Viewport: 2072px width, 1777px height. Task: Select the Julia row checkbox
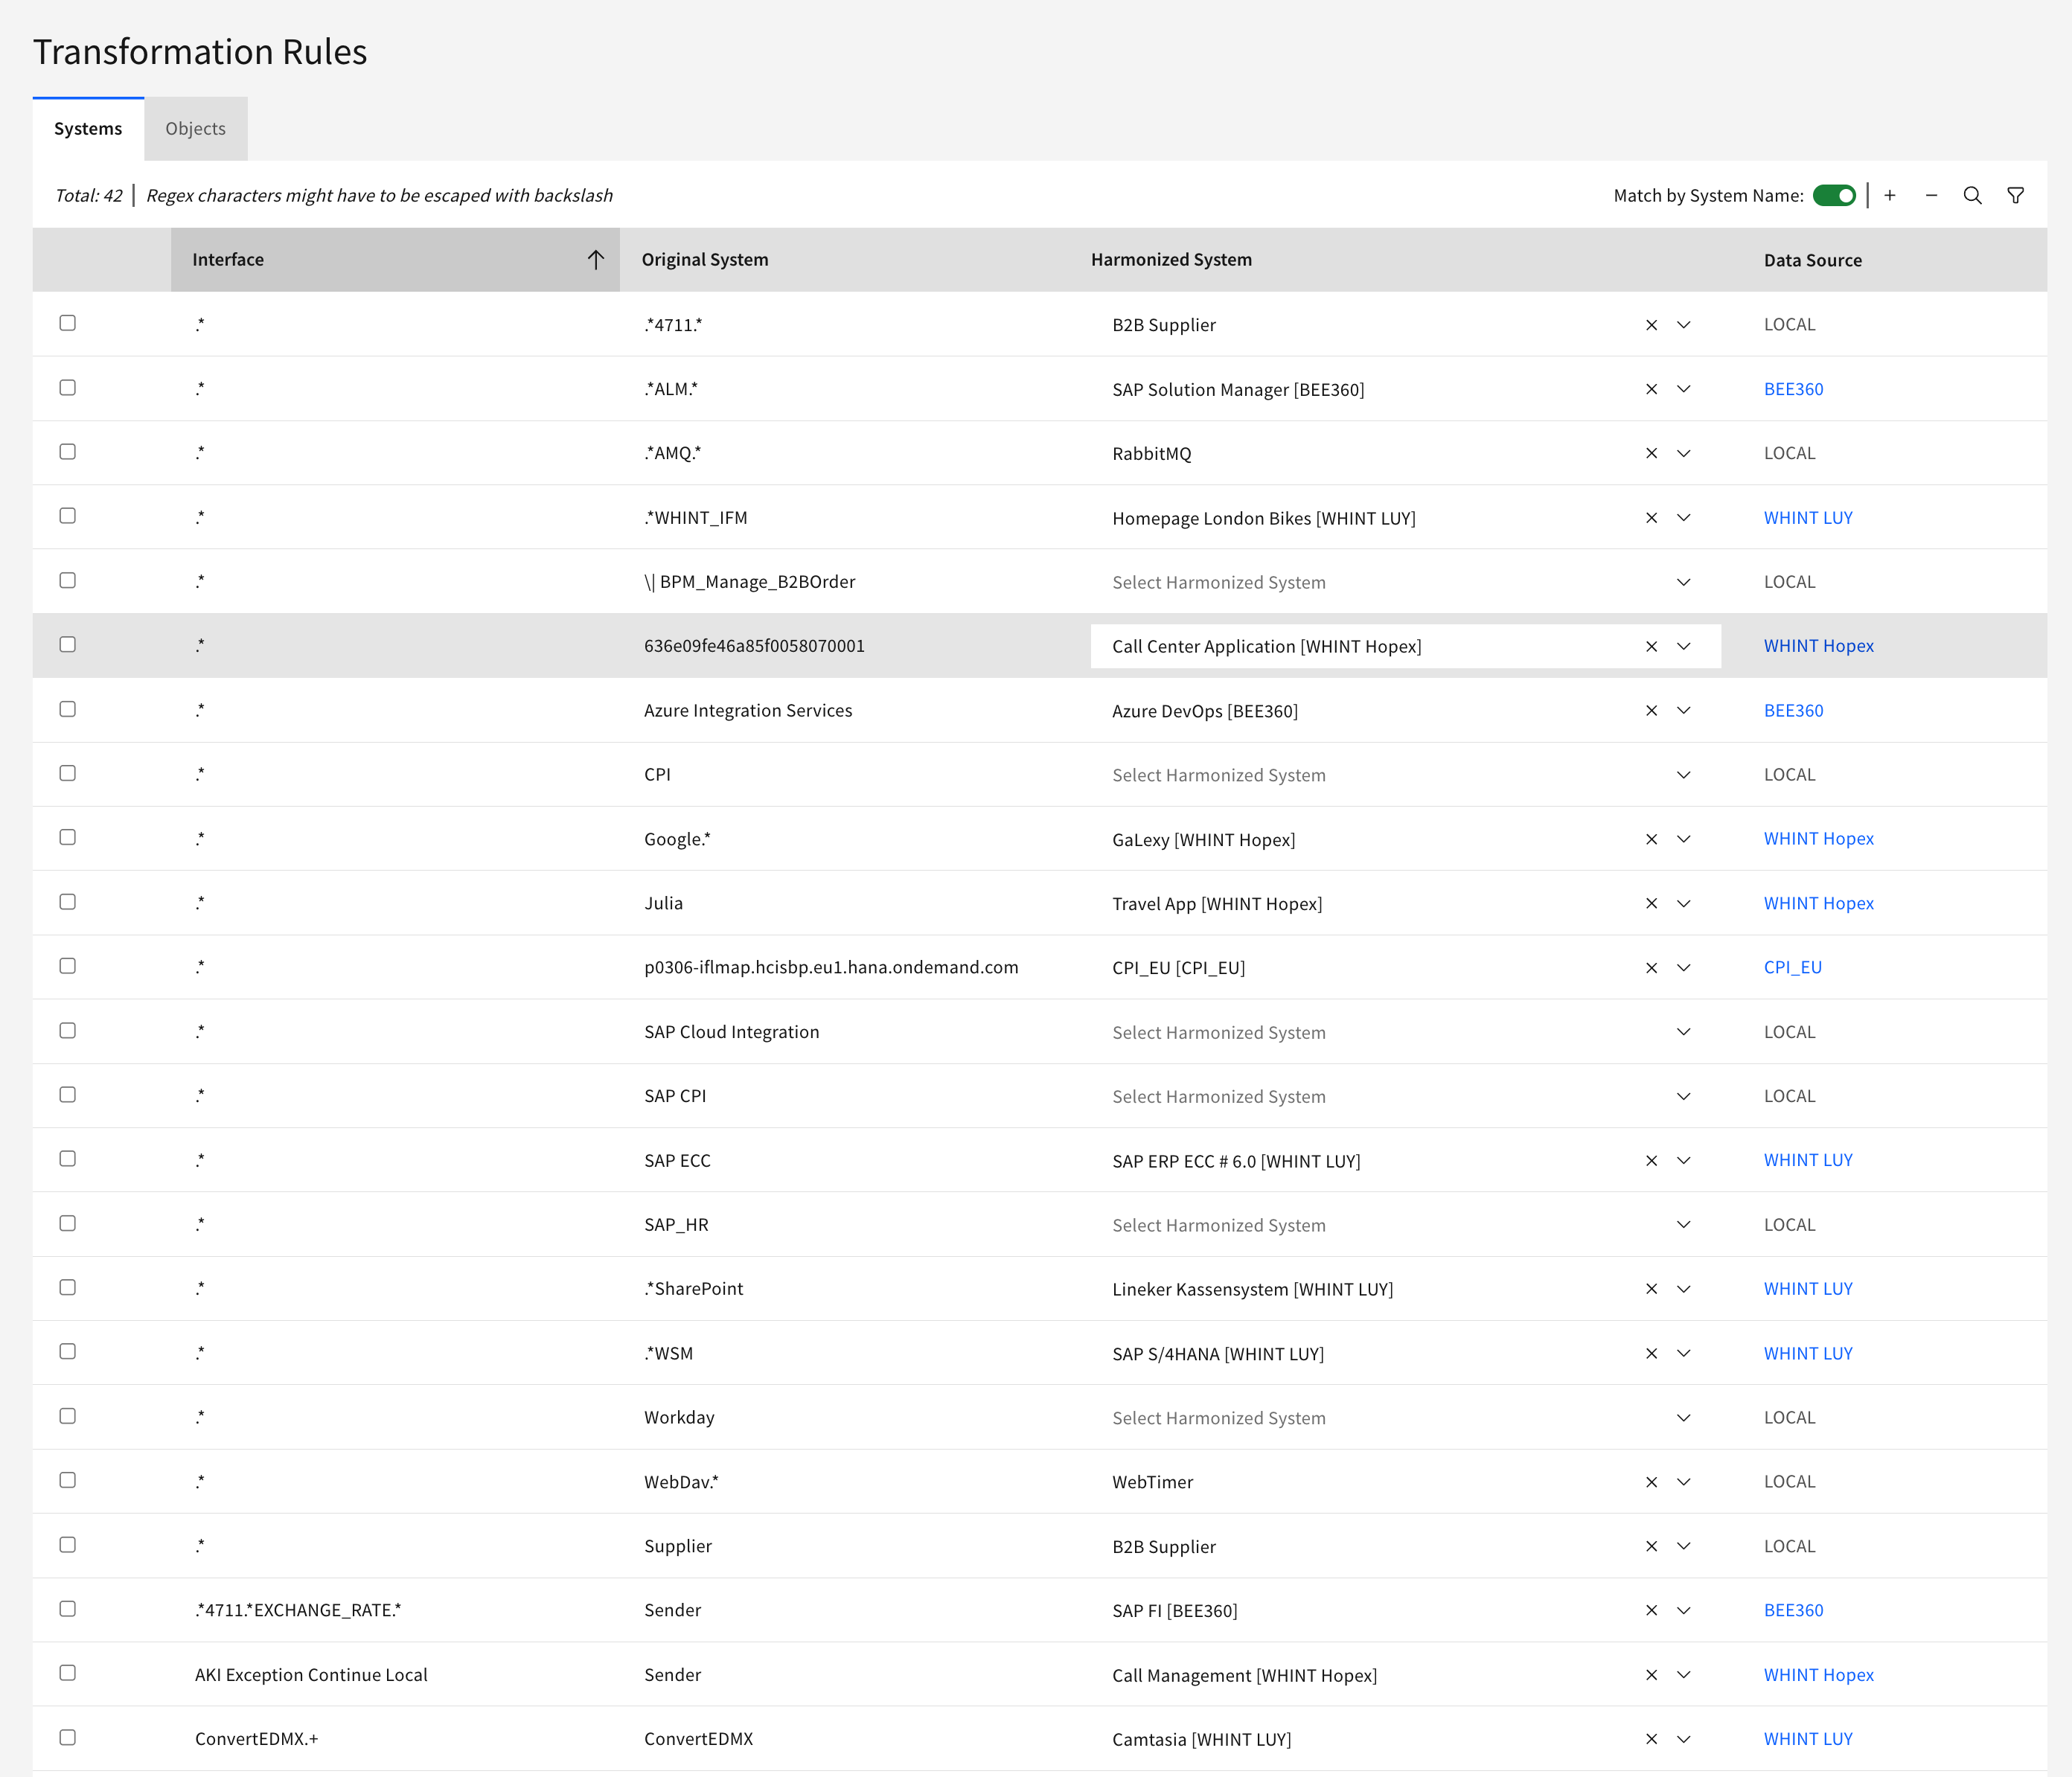(67, 902)
